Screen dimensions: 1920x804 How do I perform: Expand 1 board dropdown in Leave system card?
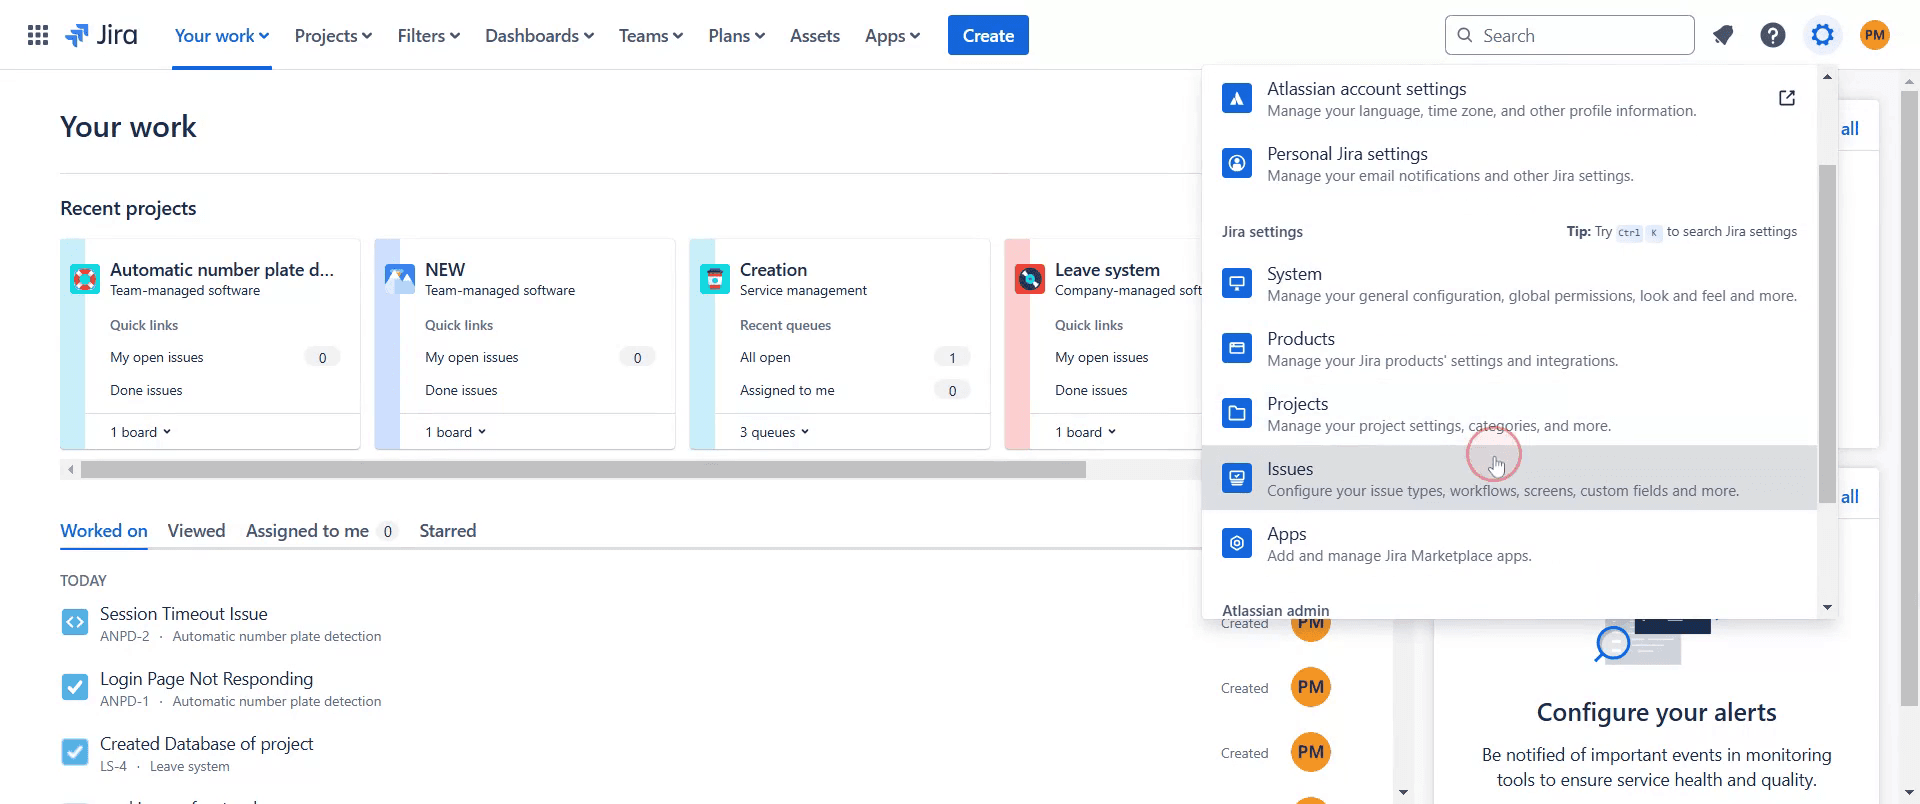click(x=1086, y=432)
